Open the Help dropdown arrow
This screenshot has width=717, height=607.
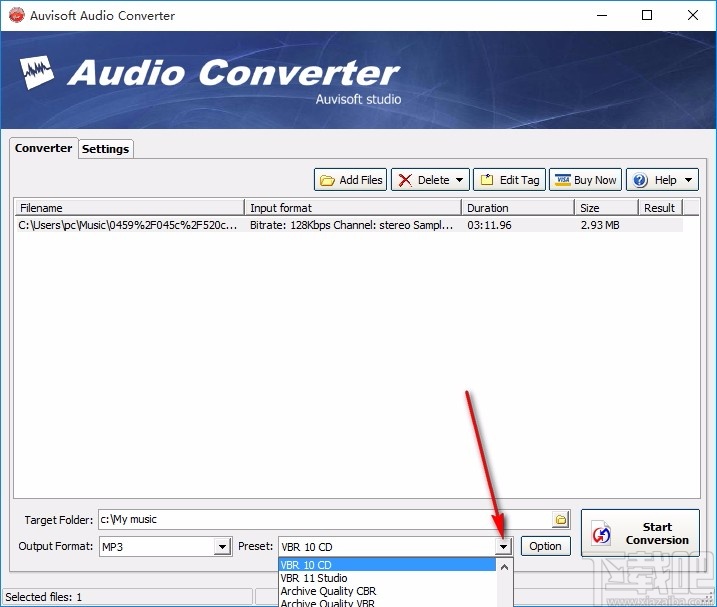coord(688,180)
